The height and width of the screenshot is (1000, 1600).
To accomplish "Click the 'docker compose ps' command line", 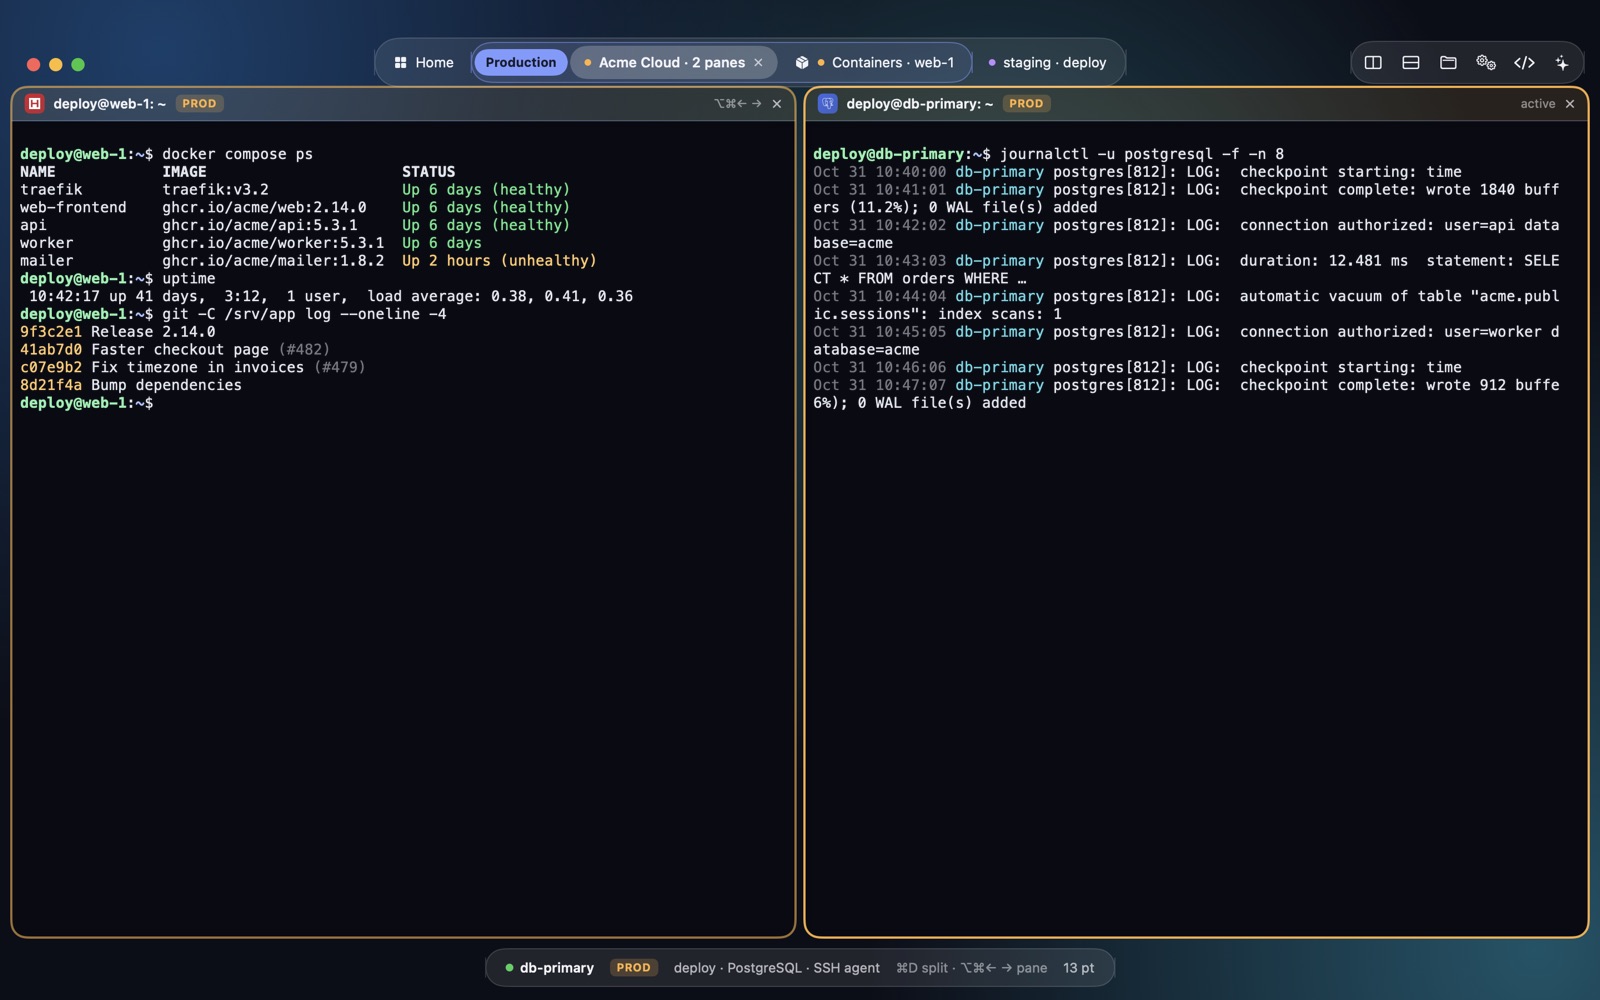I will tap(237, 154).
